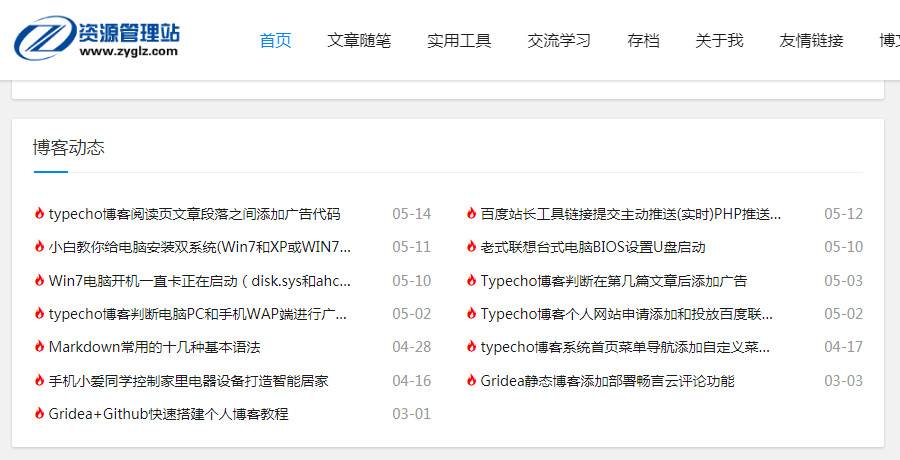Open 友情链接 in the navigation bar
The image size is (900, 460).
point(811,41)
